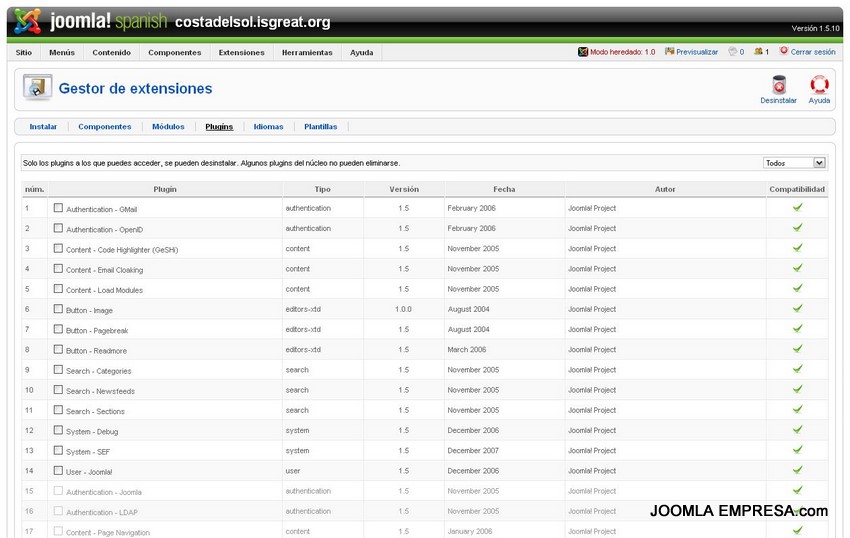
Task: Click the Search - Sections plugin name
Action: [x=95, y=412]
